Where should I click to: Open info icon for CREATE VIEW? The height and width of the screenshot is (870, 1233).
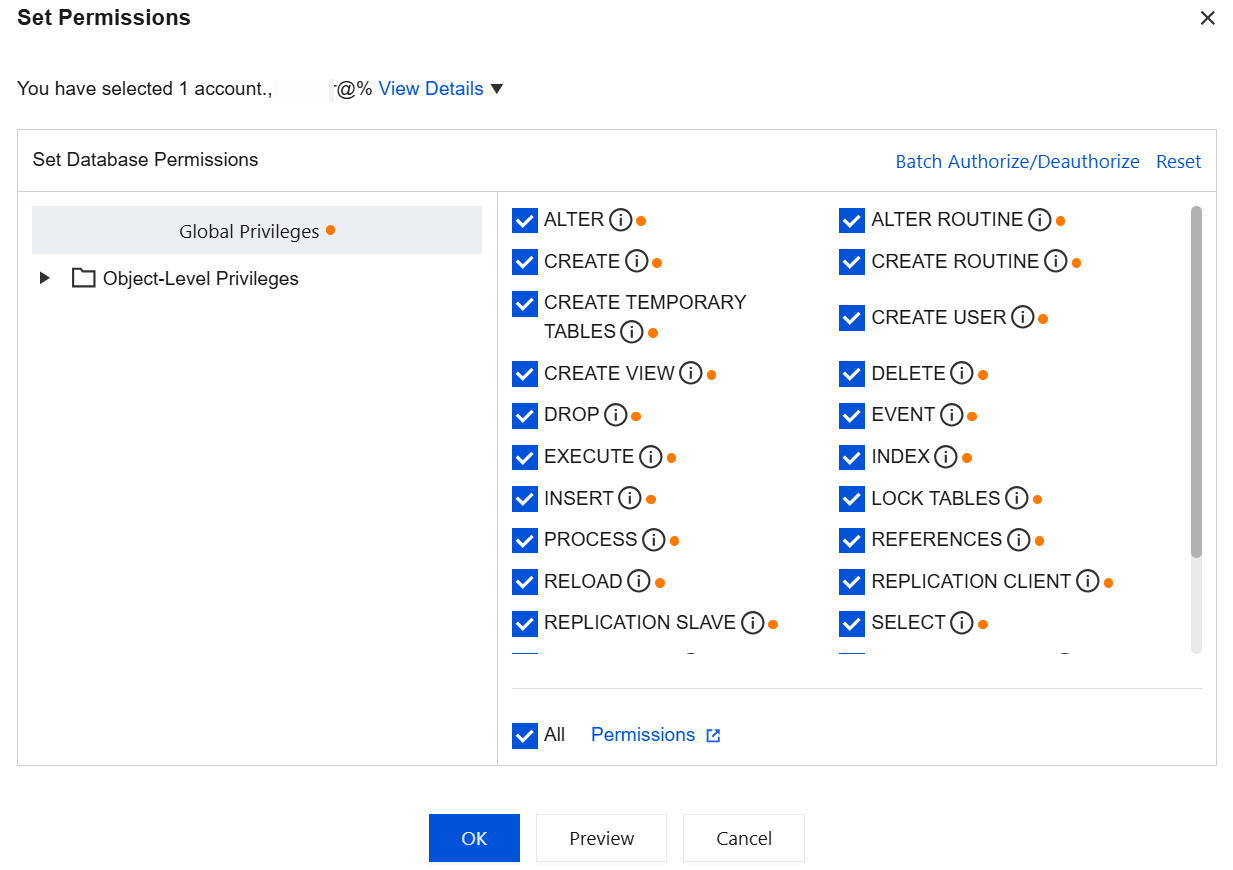pos(690,374)
